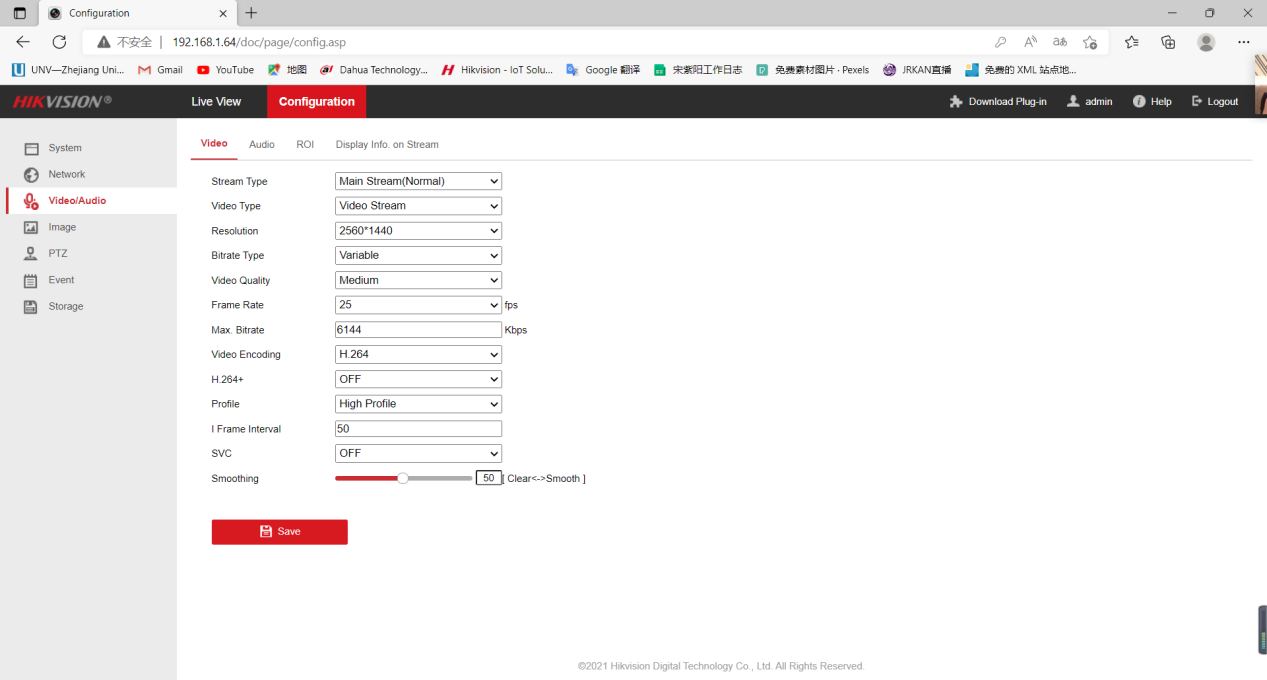Screen dimensions: 1267x680
Task: Open the browser Collections icon
Action: 1168,42
